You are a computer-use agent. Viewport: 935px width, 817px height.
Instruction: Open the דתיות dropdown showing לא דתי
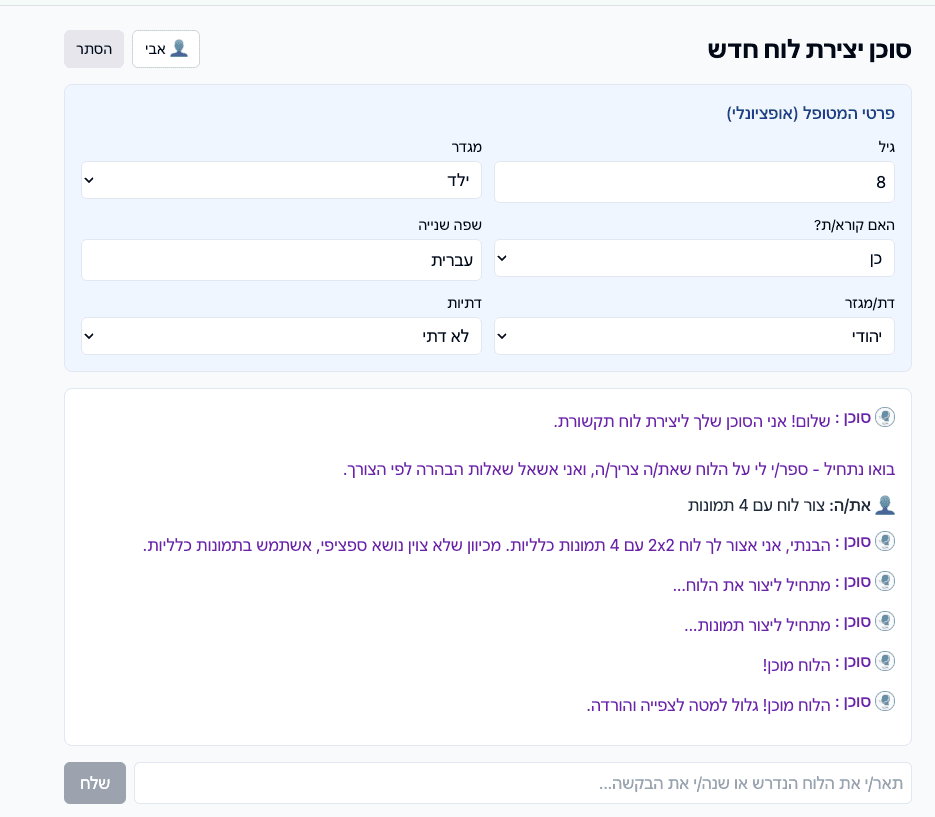[x=281, y=336]
